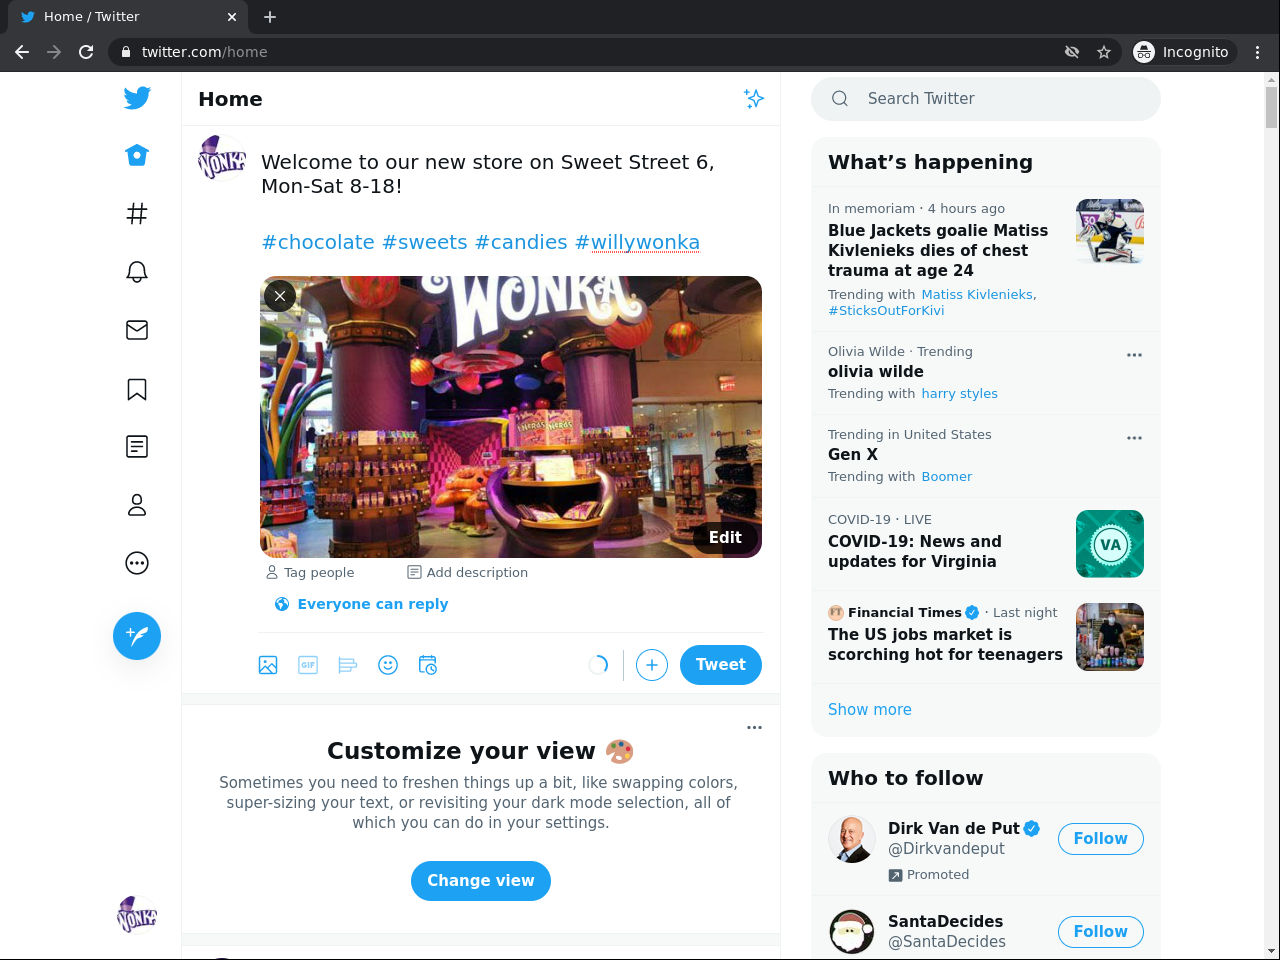This screenshot has height=960, width=1280.
Task: Open the Wonka account switcher avatar
Action: click(x=137, y=915)
